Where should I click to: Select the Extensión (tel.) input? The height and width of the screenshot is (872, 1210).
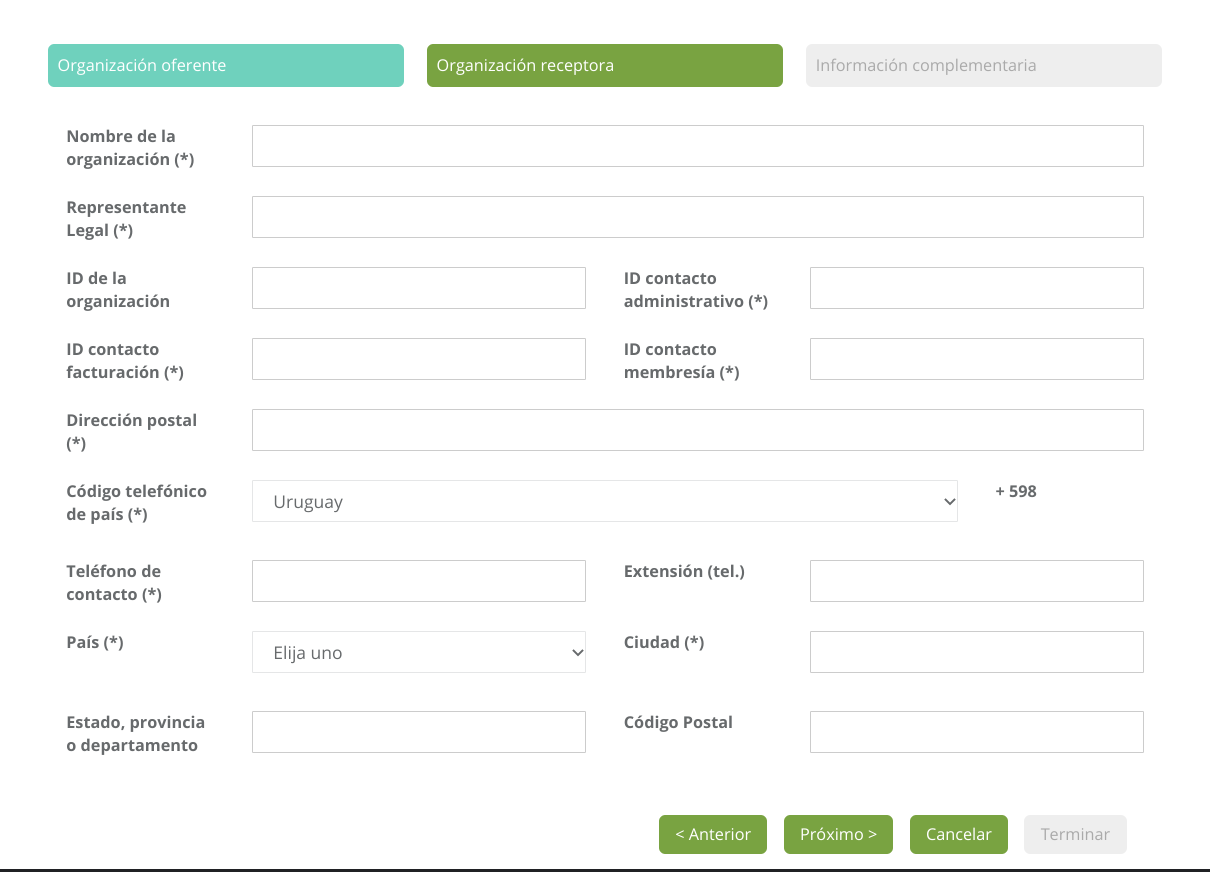(976, 581)
